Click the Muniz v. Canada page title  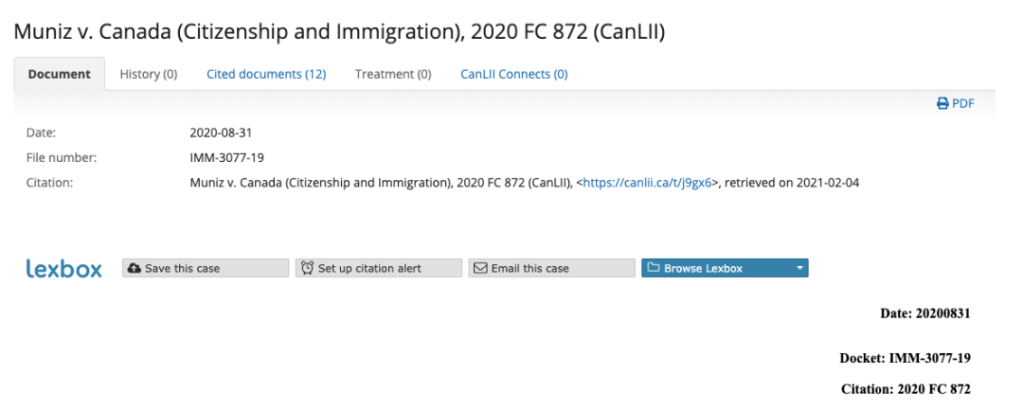click(x=339, y=32)
